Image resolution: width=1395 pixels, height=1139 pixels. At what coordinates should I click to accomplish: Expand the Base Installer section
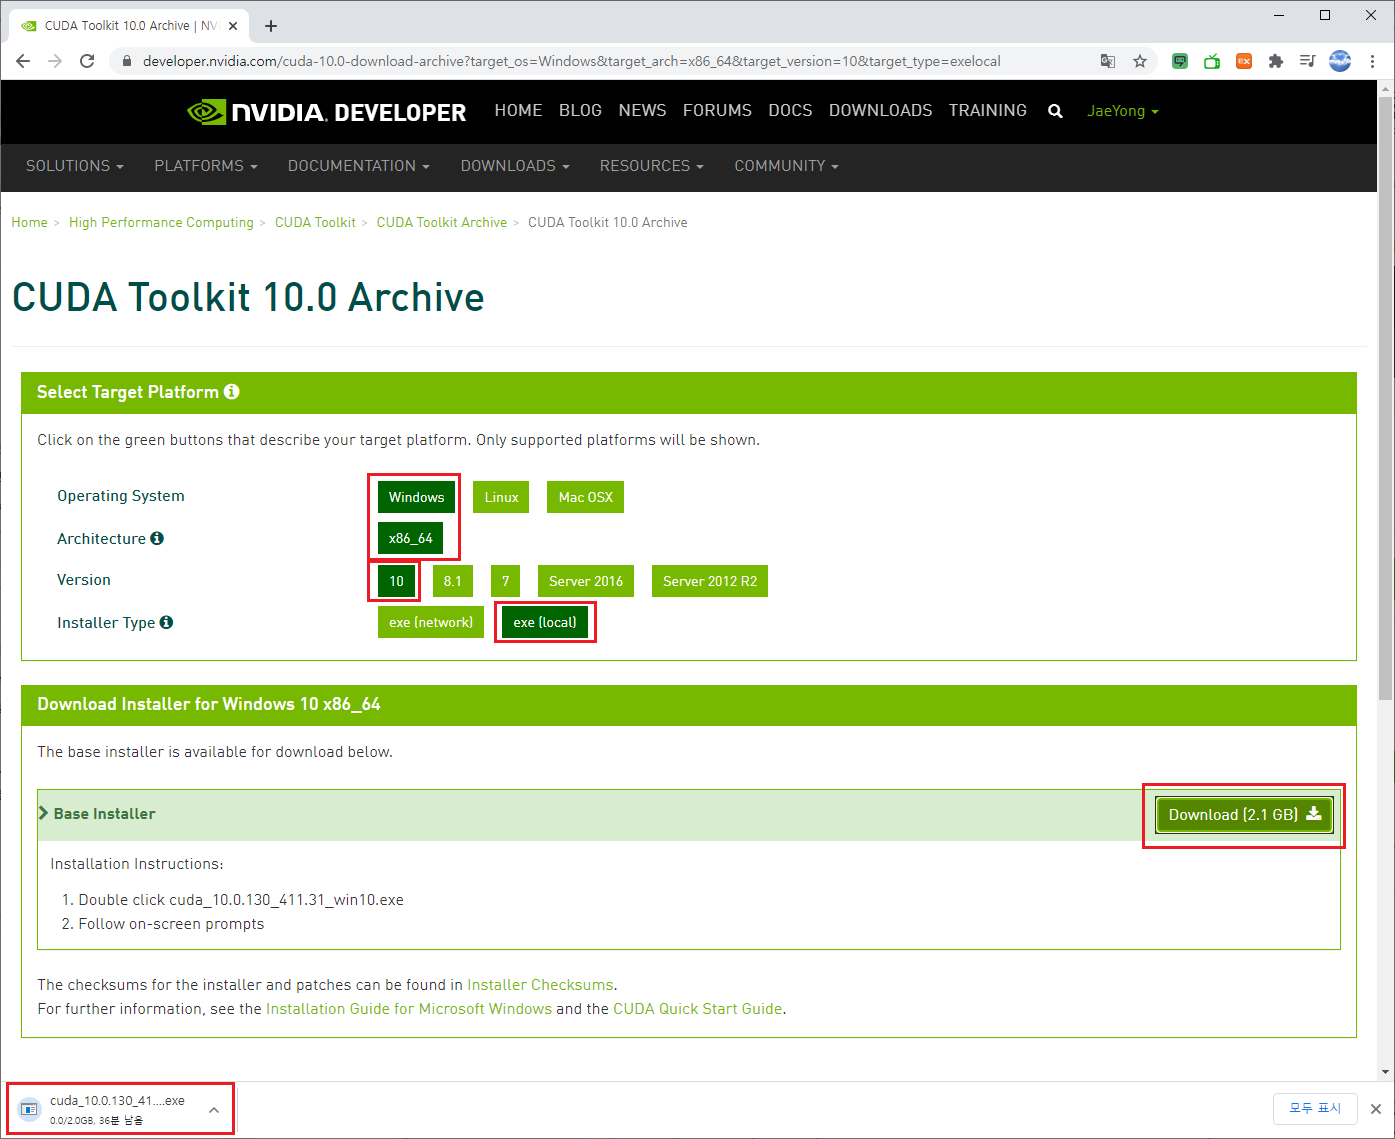tap(97, 814)
